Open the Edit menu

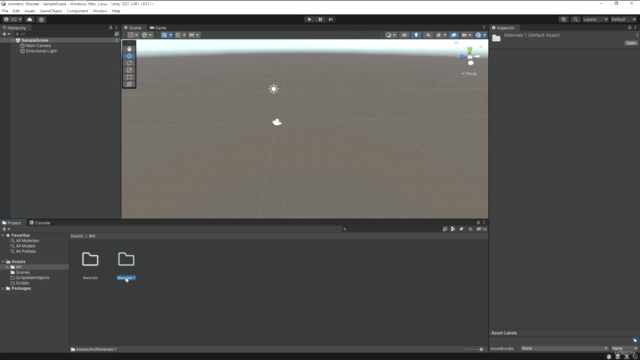tap(16, 11)
